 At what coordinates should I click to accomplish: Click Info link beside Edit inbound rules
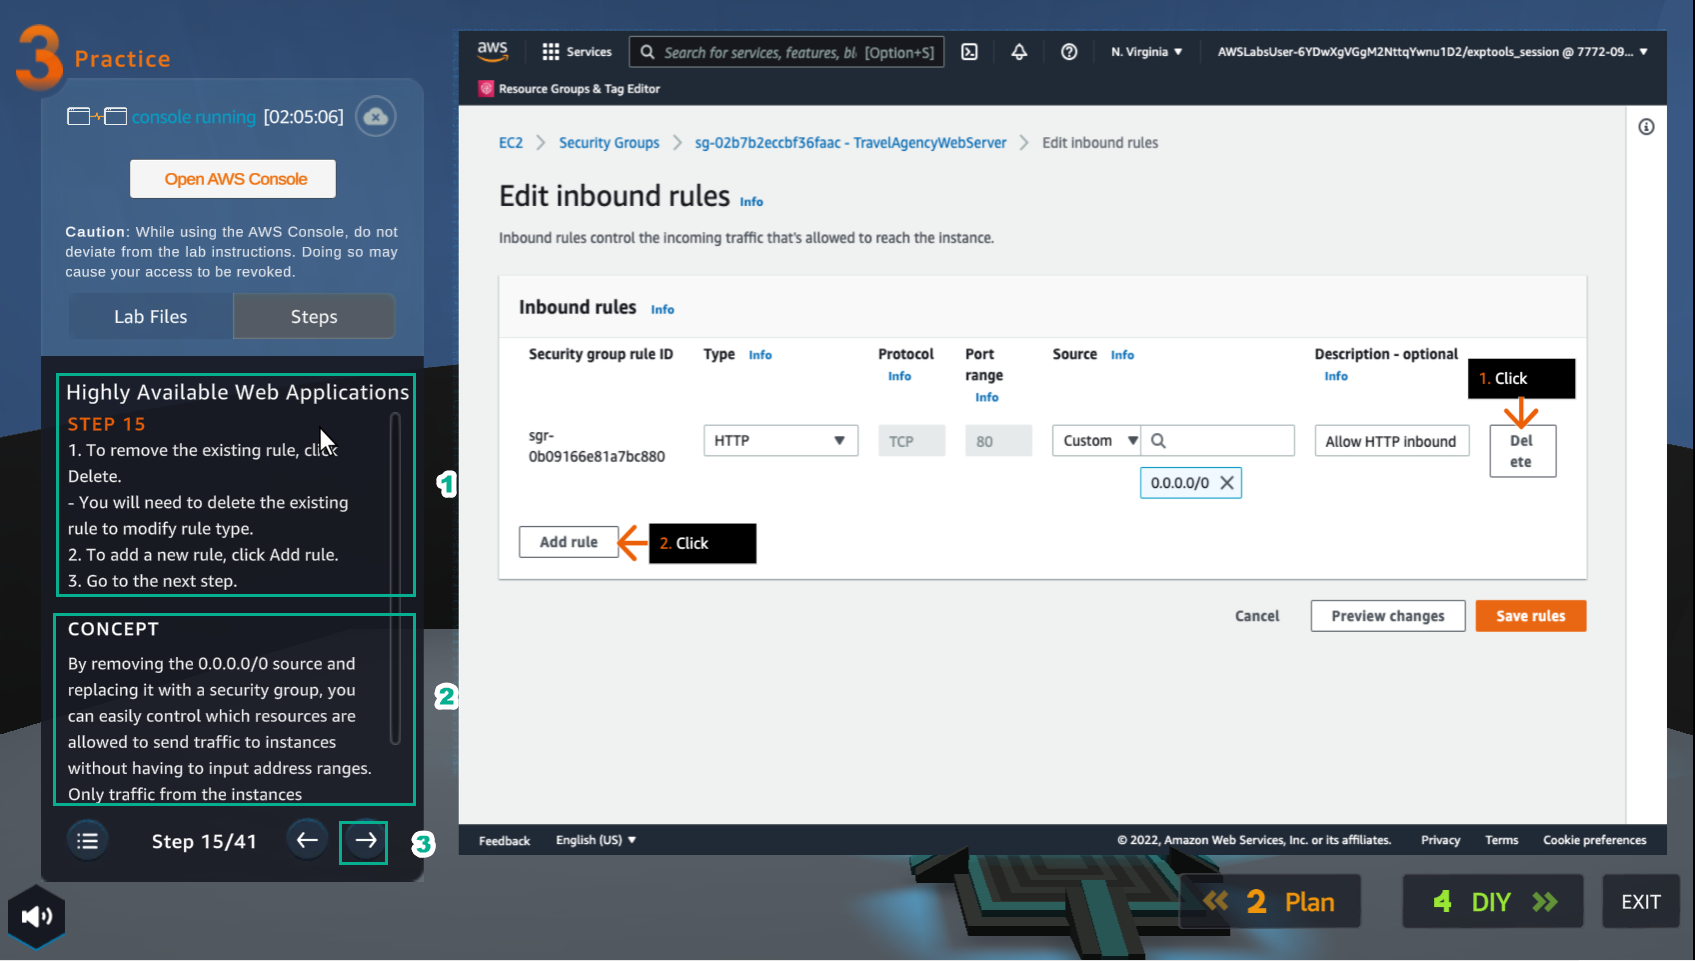pyautogui.click(x=751, y=202)
